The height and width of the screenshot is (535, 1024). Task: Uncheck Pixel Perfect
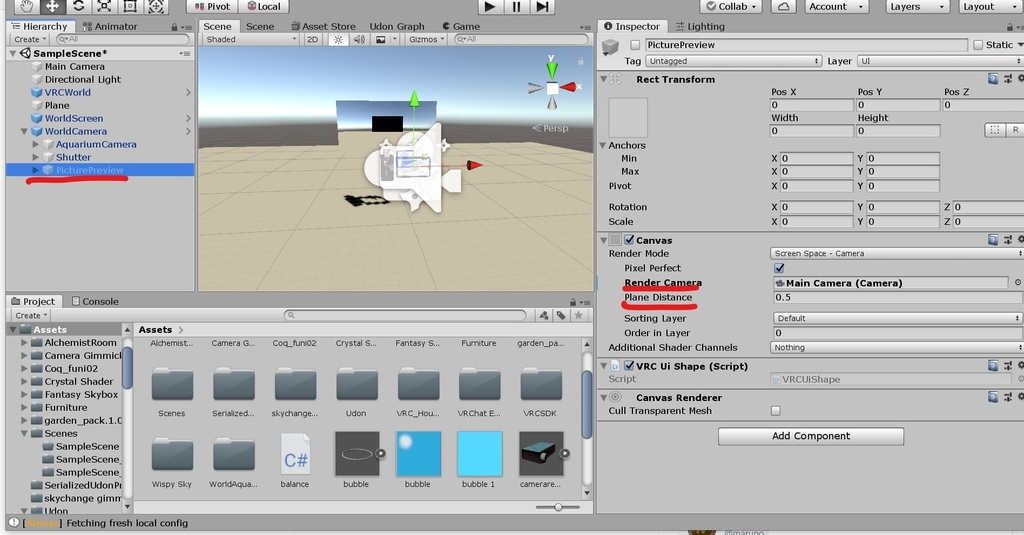779,268
